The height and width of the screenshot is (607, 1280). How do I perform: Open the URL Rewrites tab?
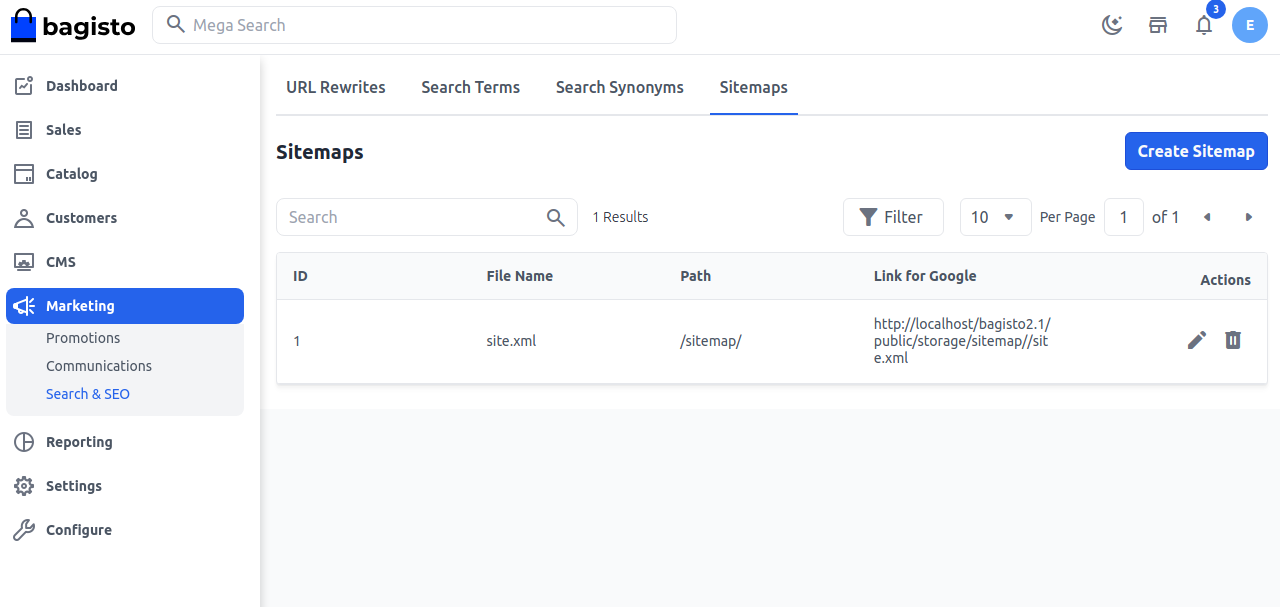335,87
